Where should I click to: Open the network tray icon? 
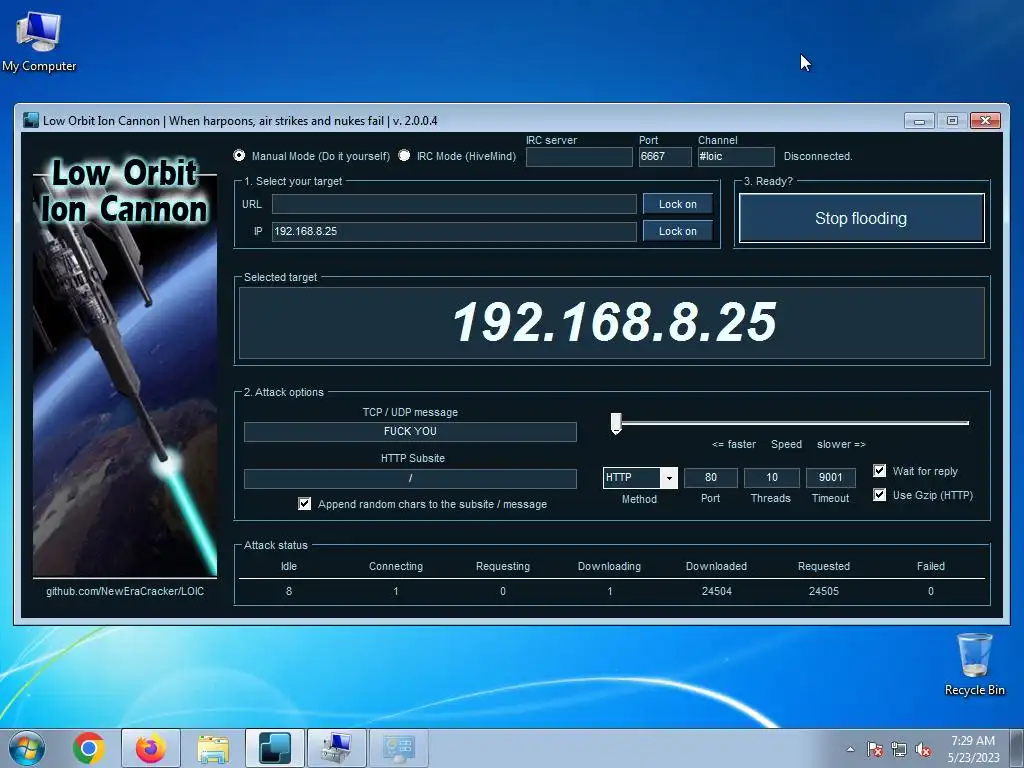(x=899, y=749)
